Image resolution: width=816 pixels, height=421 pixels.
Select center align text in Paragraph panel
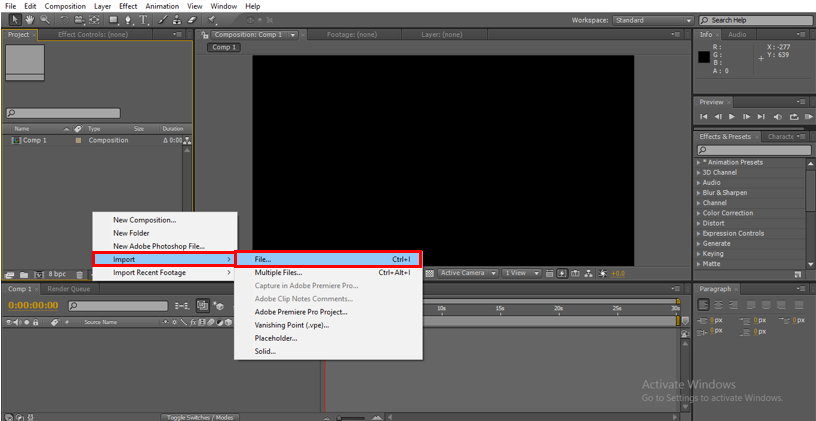718,304
